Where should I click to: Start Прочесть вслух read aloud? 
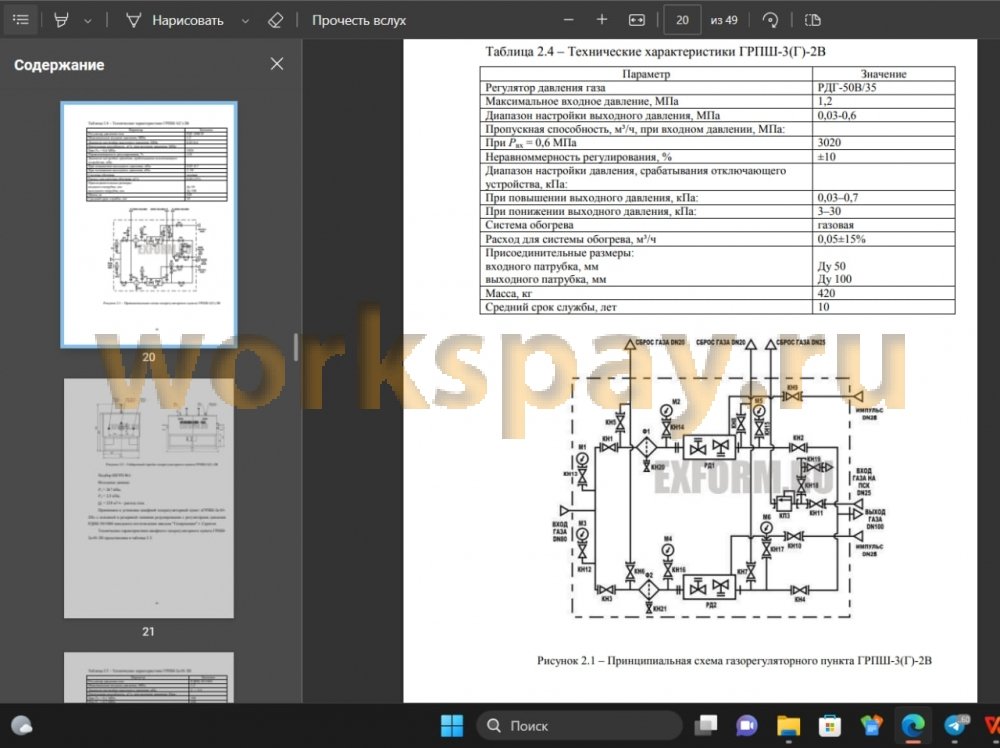click(x=358, y=20)
